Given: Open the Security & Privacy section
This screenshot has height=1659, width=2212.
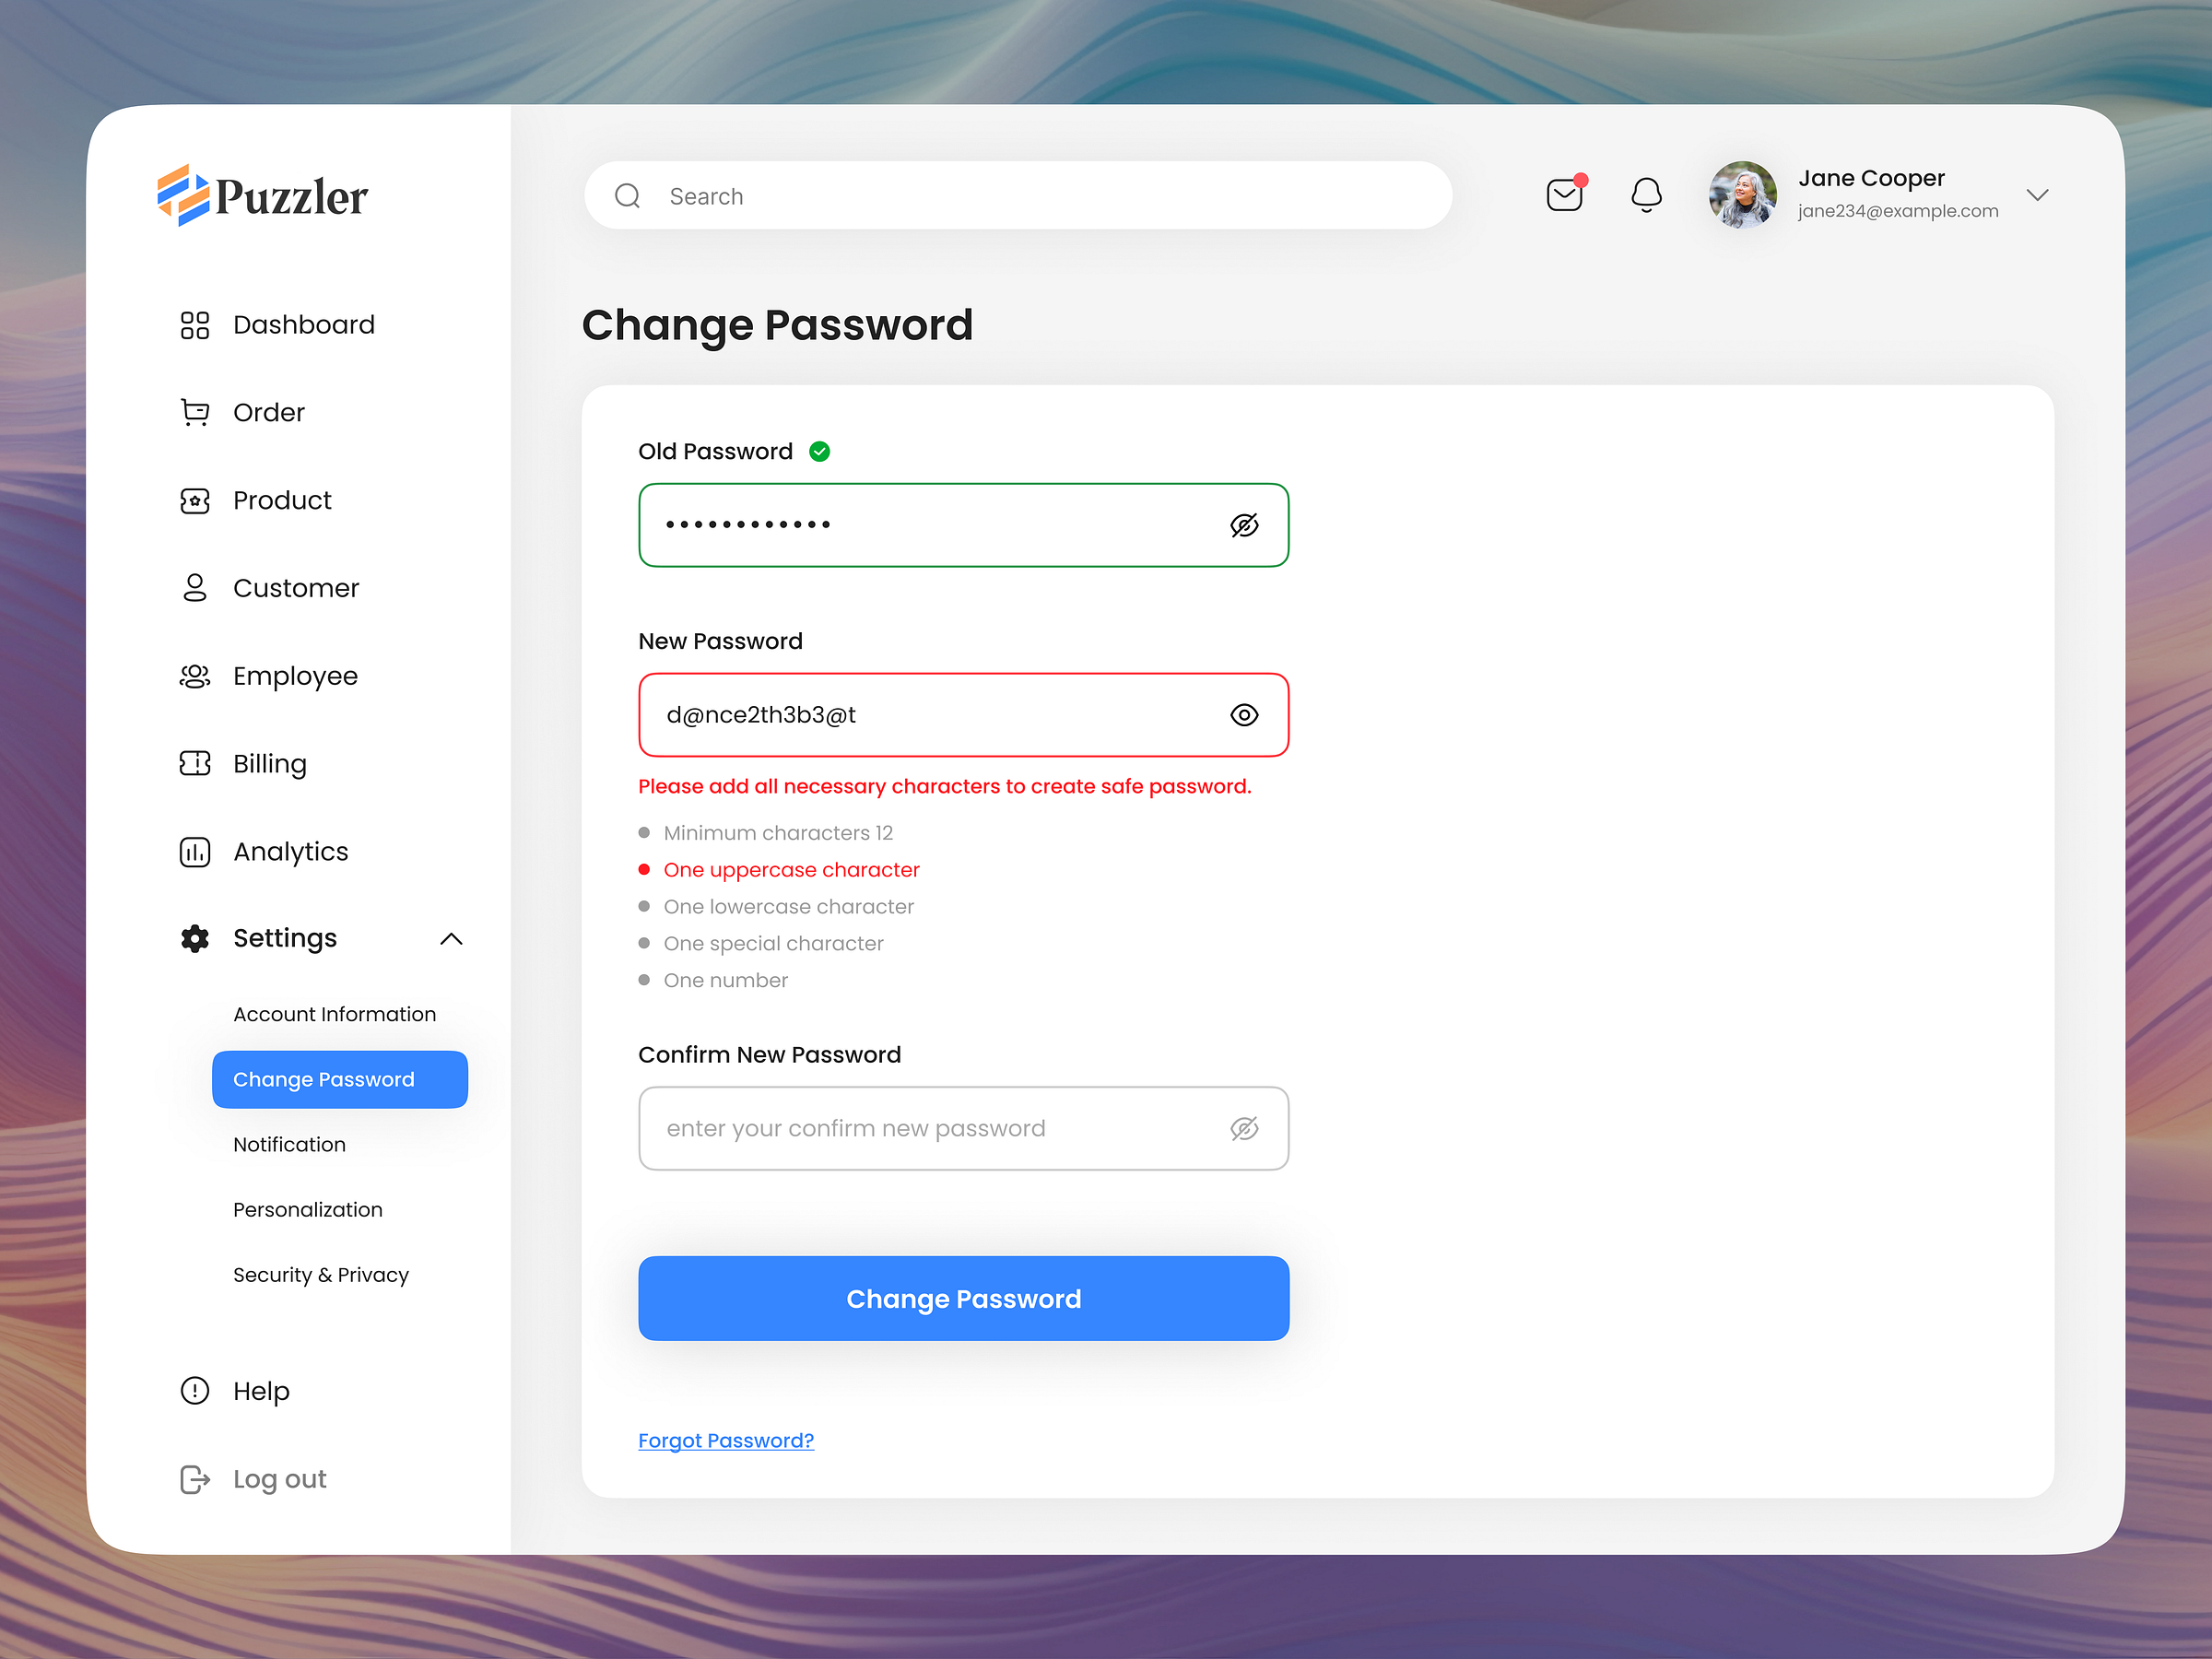Looking at the screenshot, I should pos(321,1274).
